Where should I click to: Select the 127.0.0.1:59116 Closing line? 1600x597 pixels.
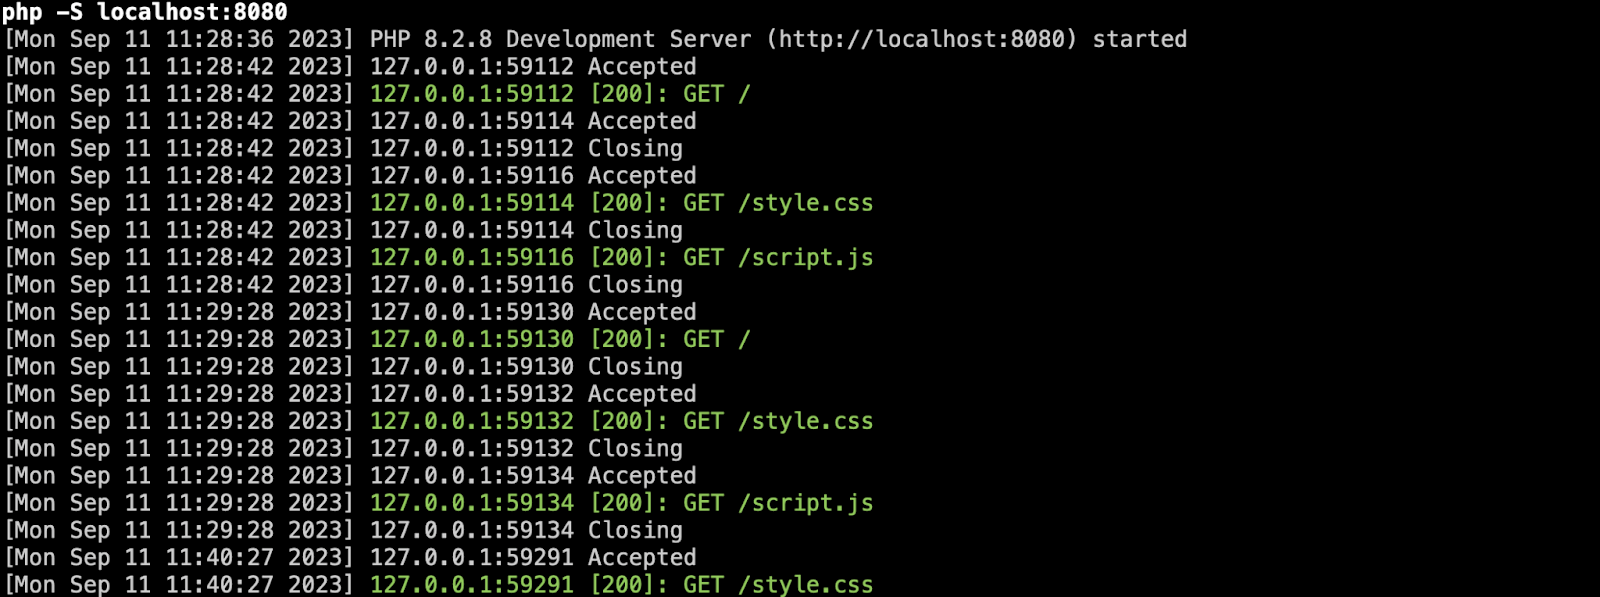click(526, 285)
